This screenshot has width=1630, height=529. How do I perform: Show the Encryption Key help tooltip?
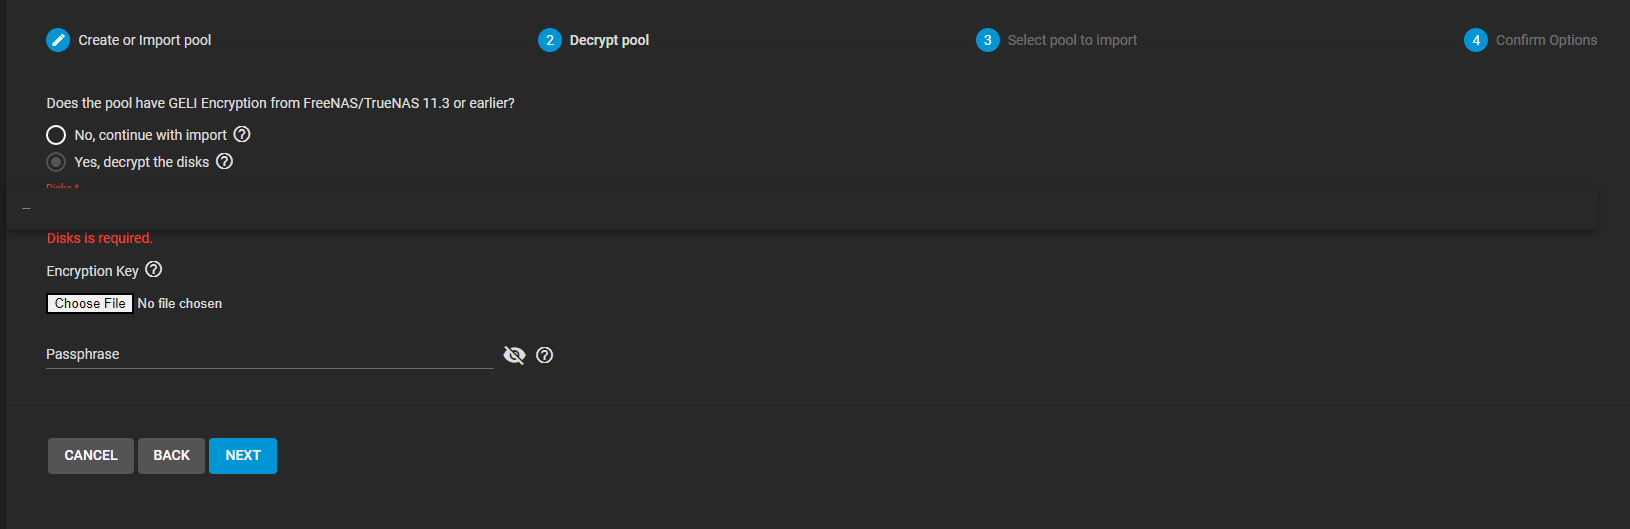[x=153, y=269]
